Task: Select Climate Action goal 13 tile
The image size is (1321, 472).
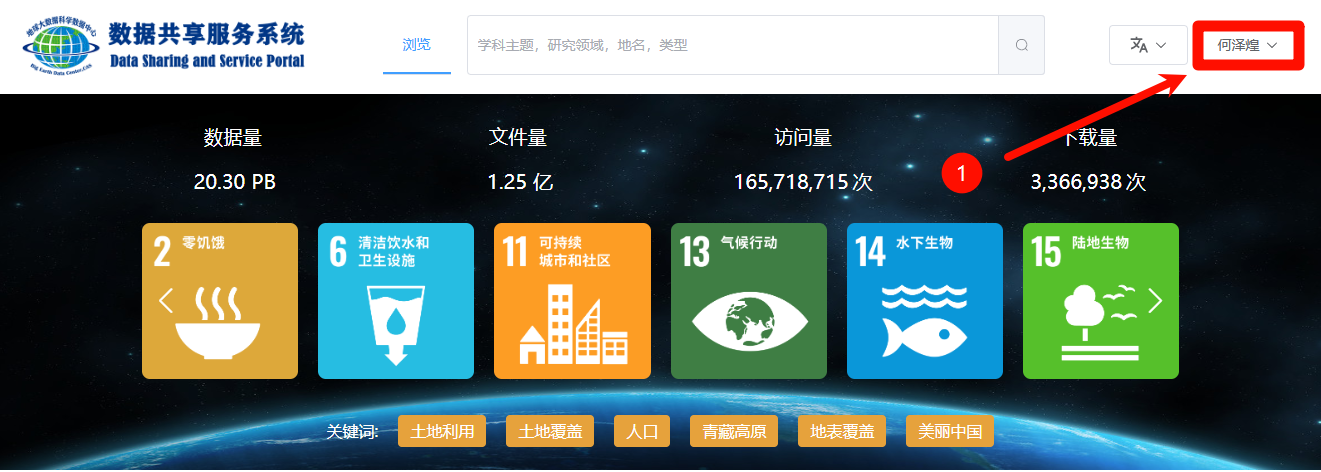Action: coord(748,301)
